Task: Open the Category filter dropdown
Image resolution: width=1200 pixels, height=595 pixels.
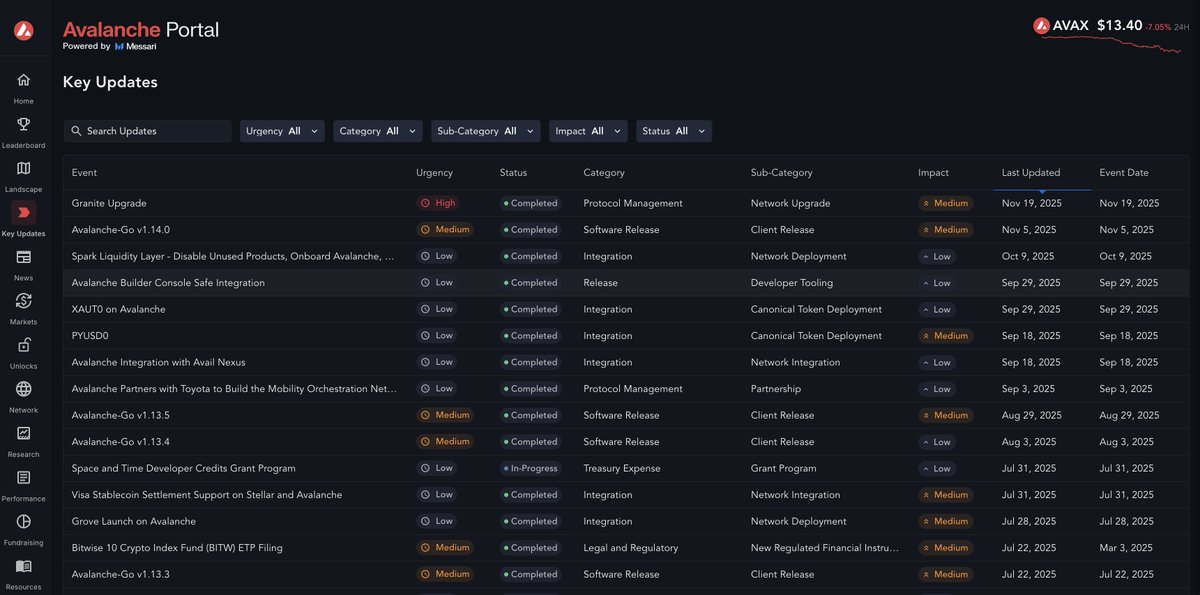Action: [377, 131]
